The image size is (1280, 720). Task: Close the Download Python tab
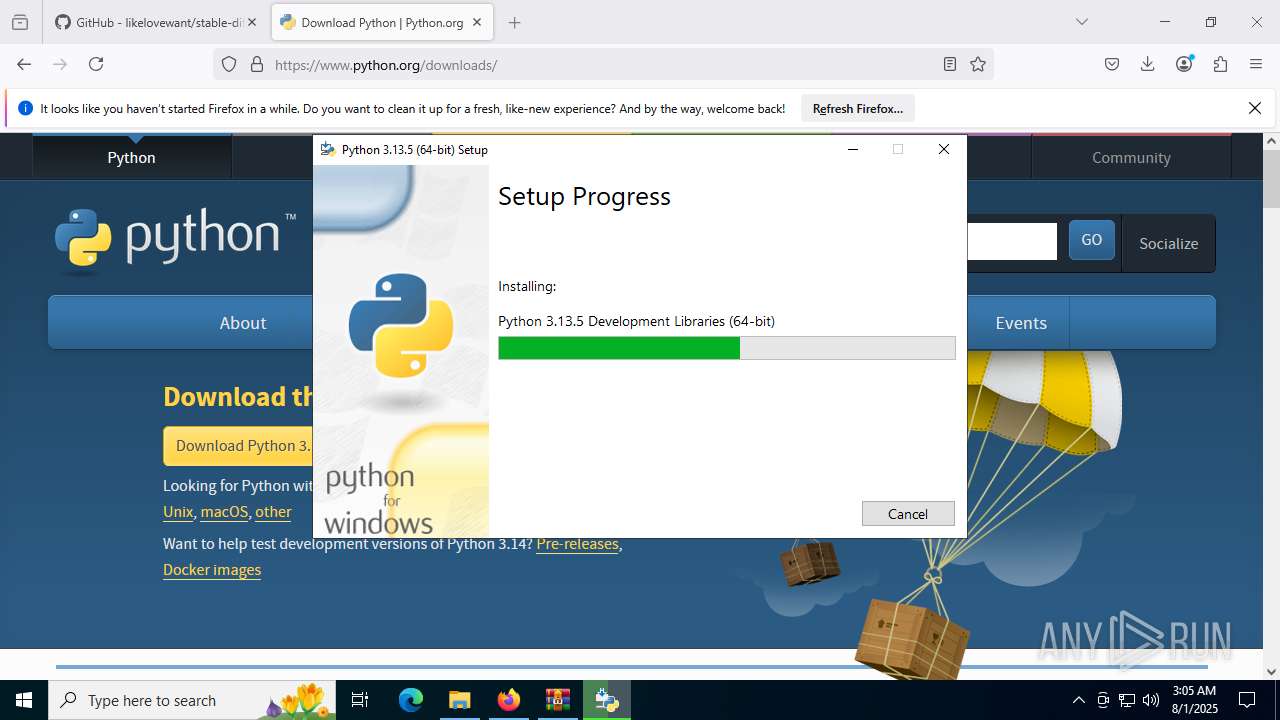tap(477, 22)
